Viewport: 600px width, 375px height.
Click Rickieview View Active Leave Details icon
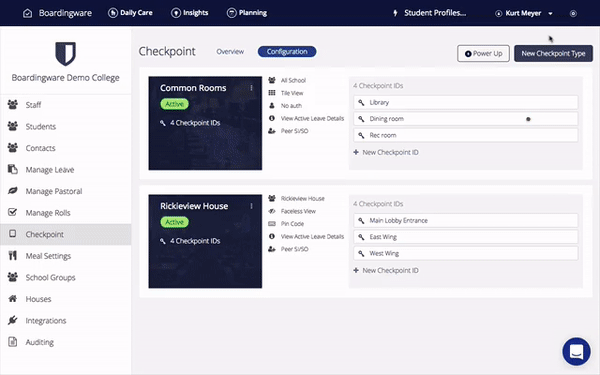point(272,236)
